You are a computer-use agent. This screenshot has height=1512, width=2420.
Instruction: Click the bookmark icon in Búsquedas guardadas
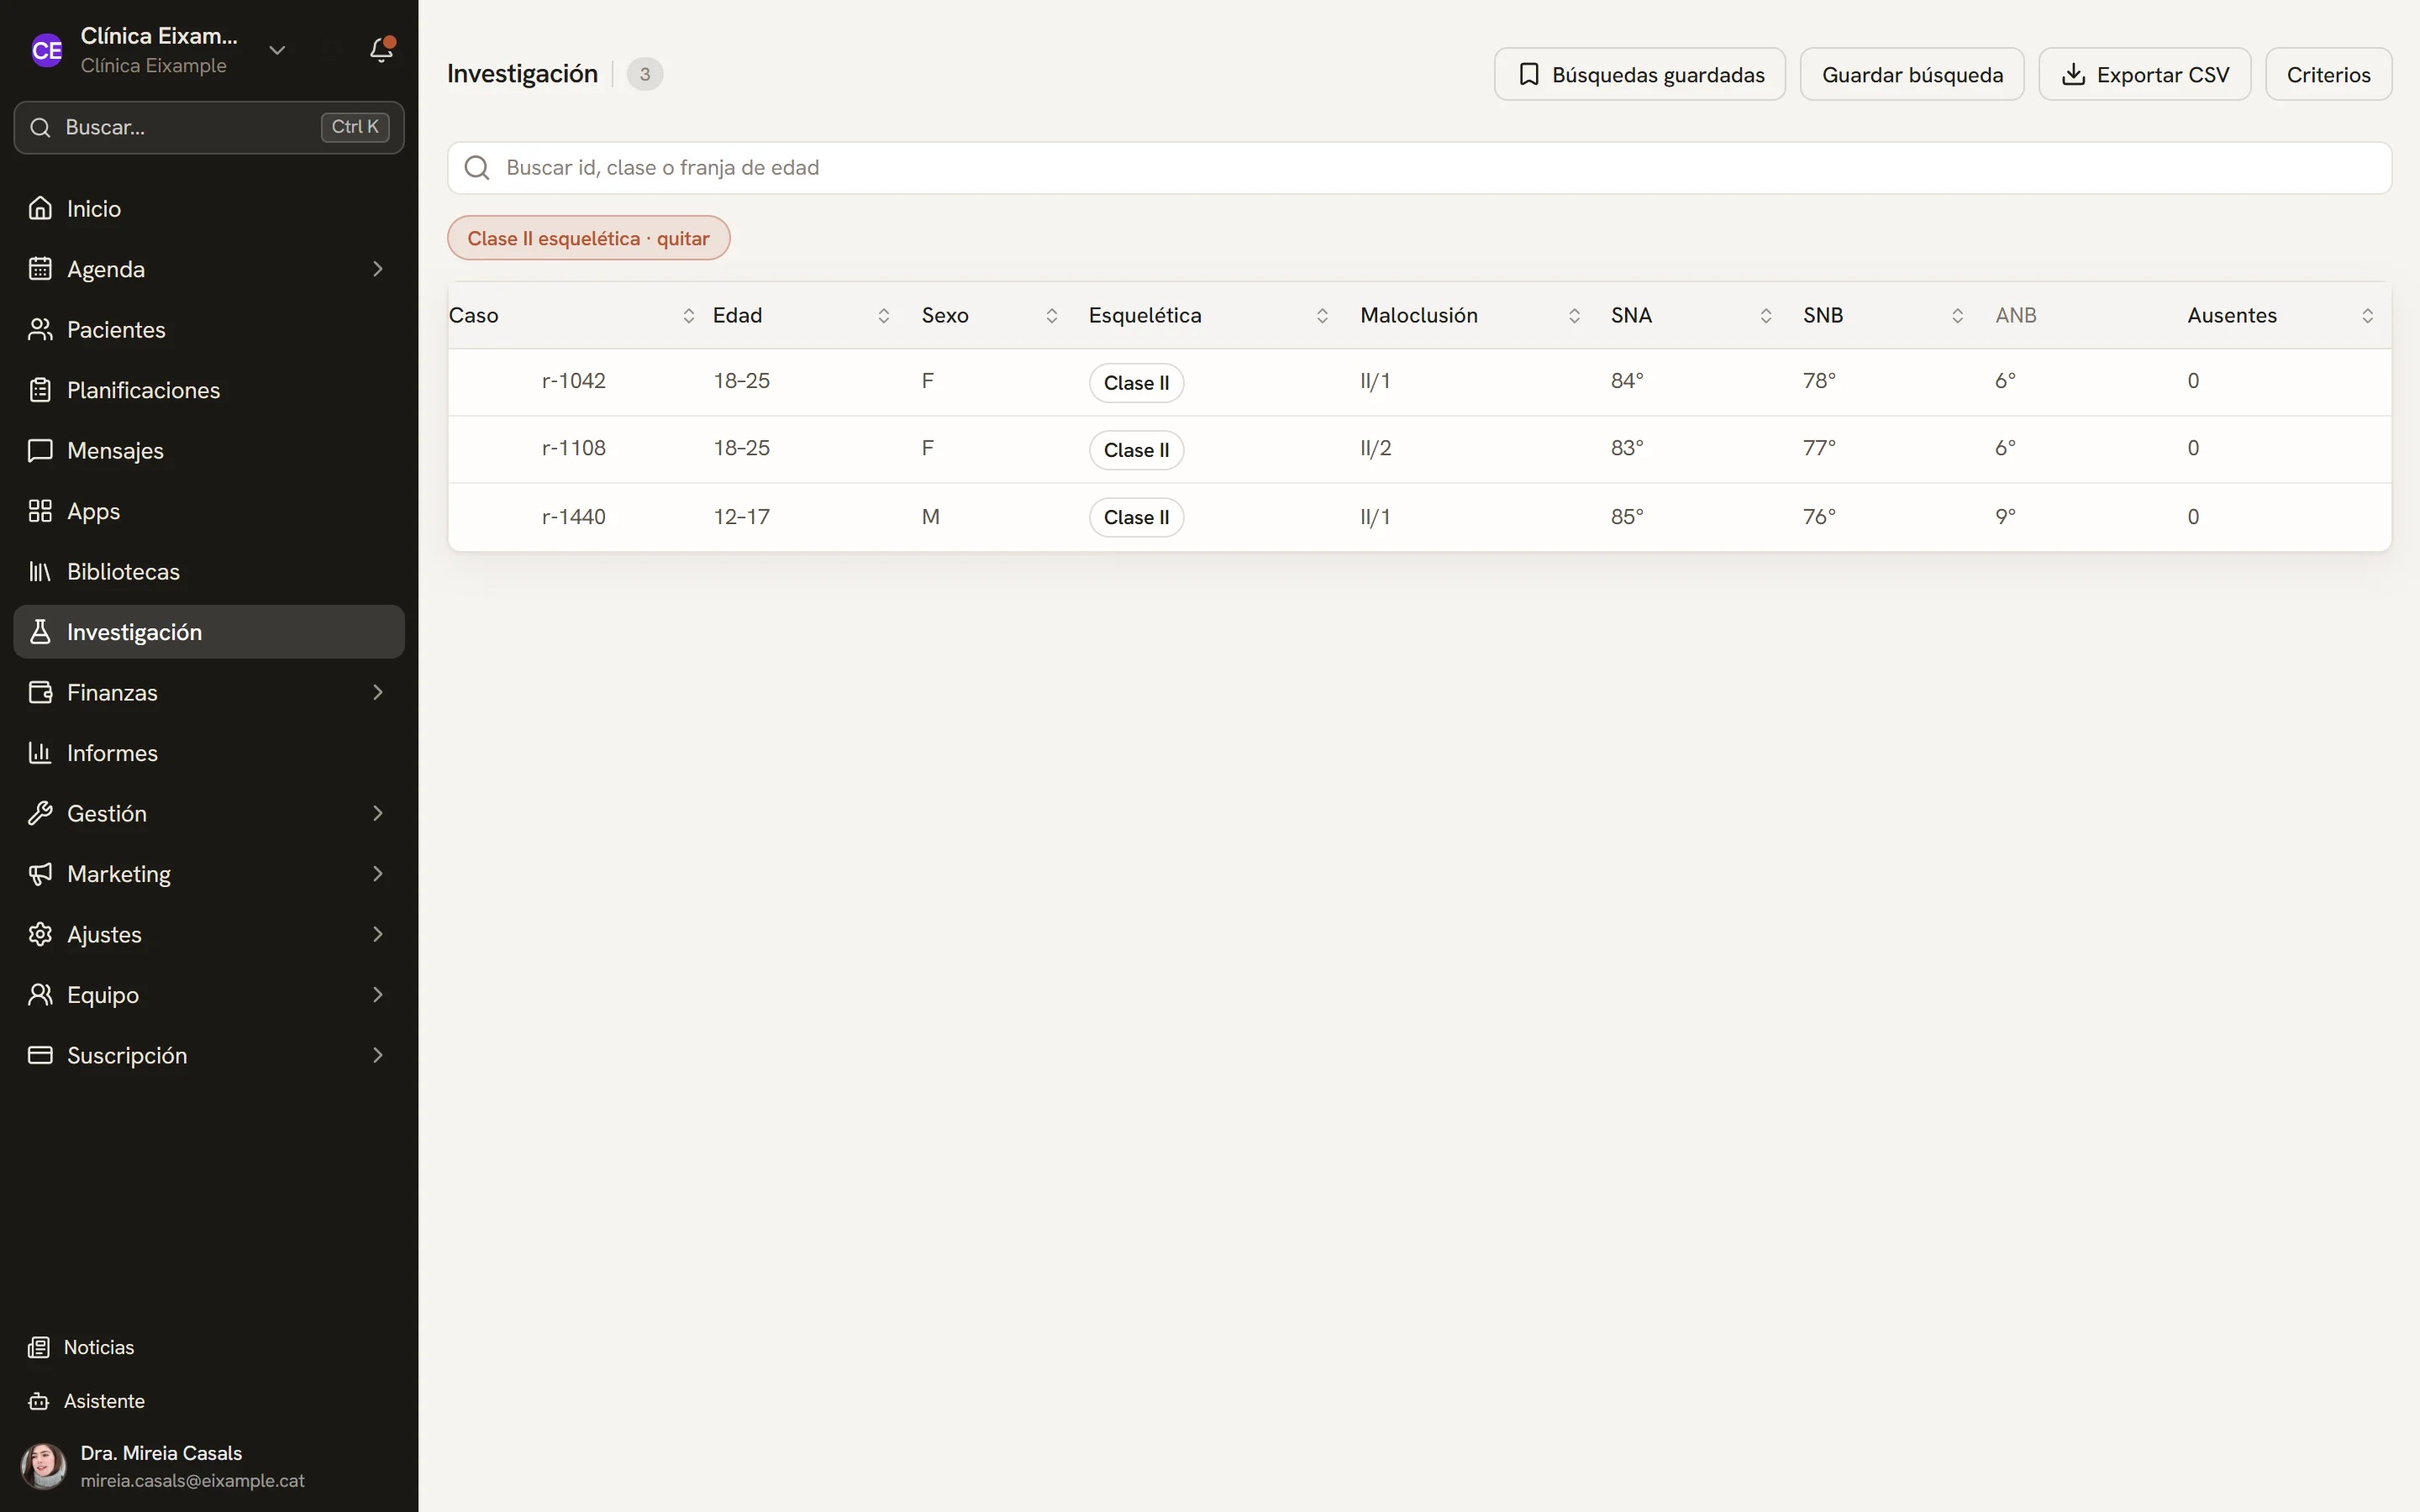[1529, 74]
